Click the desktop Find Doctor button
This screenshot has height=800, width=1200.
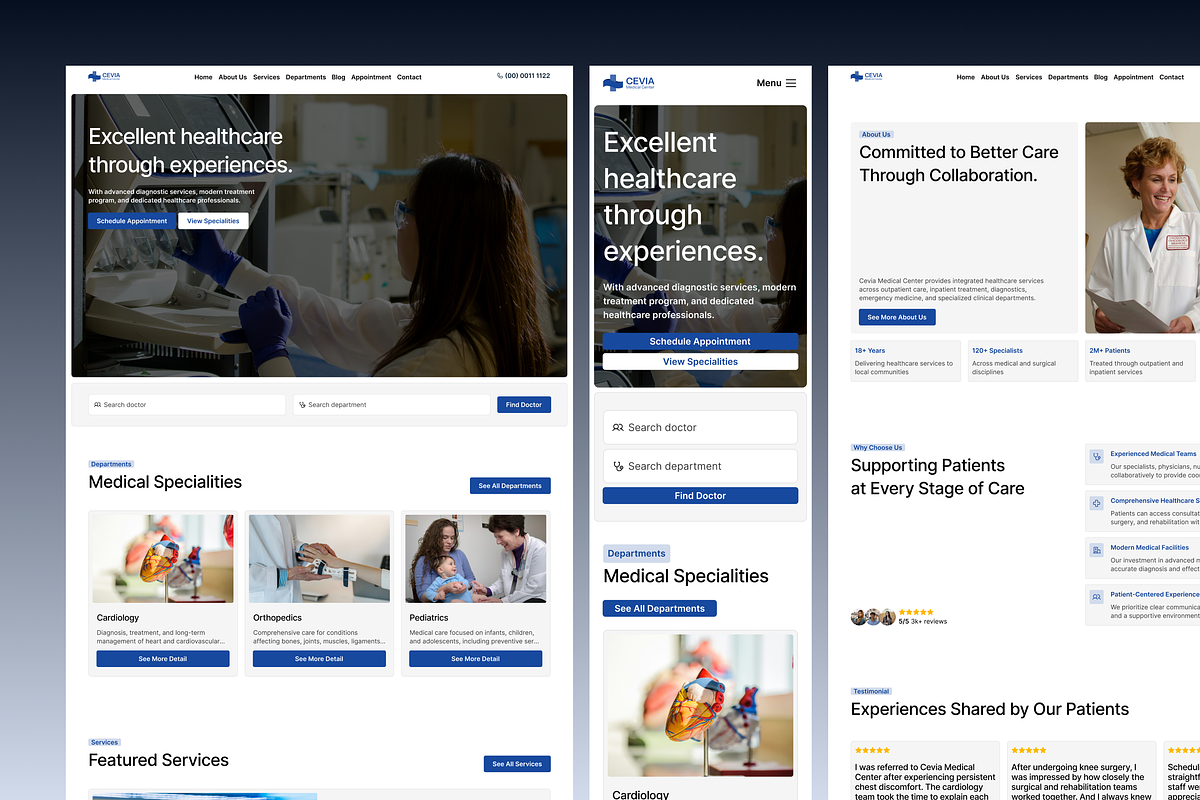pyautogui.click(x=524, y=405)
